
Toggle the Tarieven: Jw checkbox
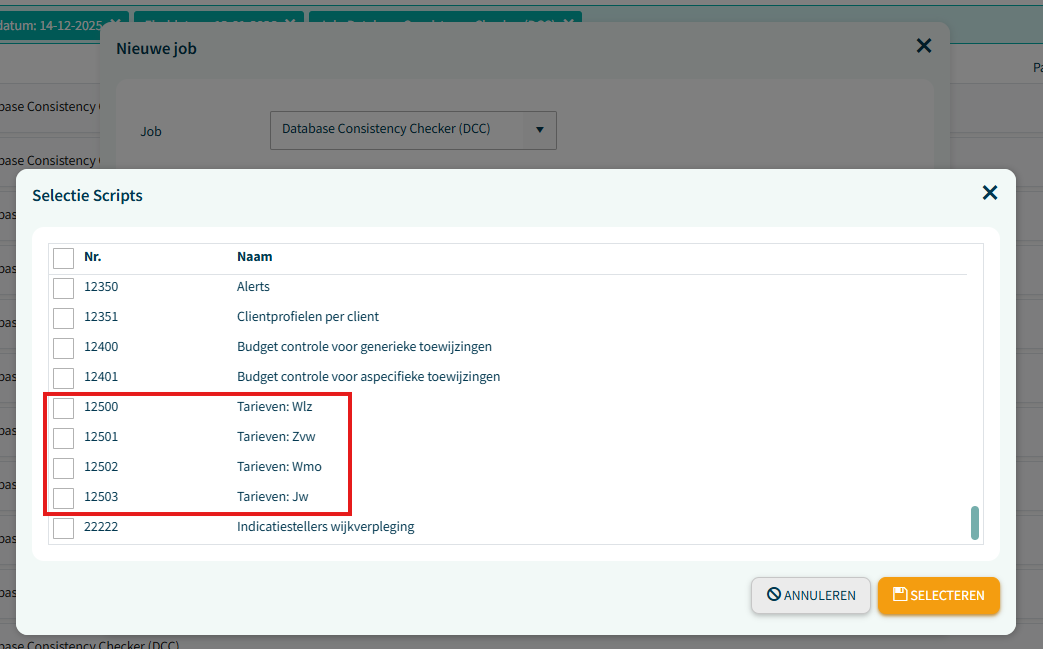pyautogui.click(x=64, y=498)
